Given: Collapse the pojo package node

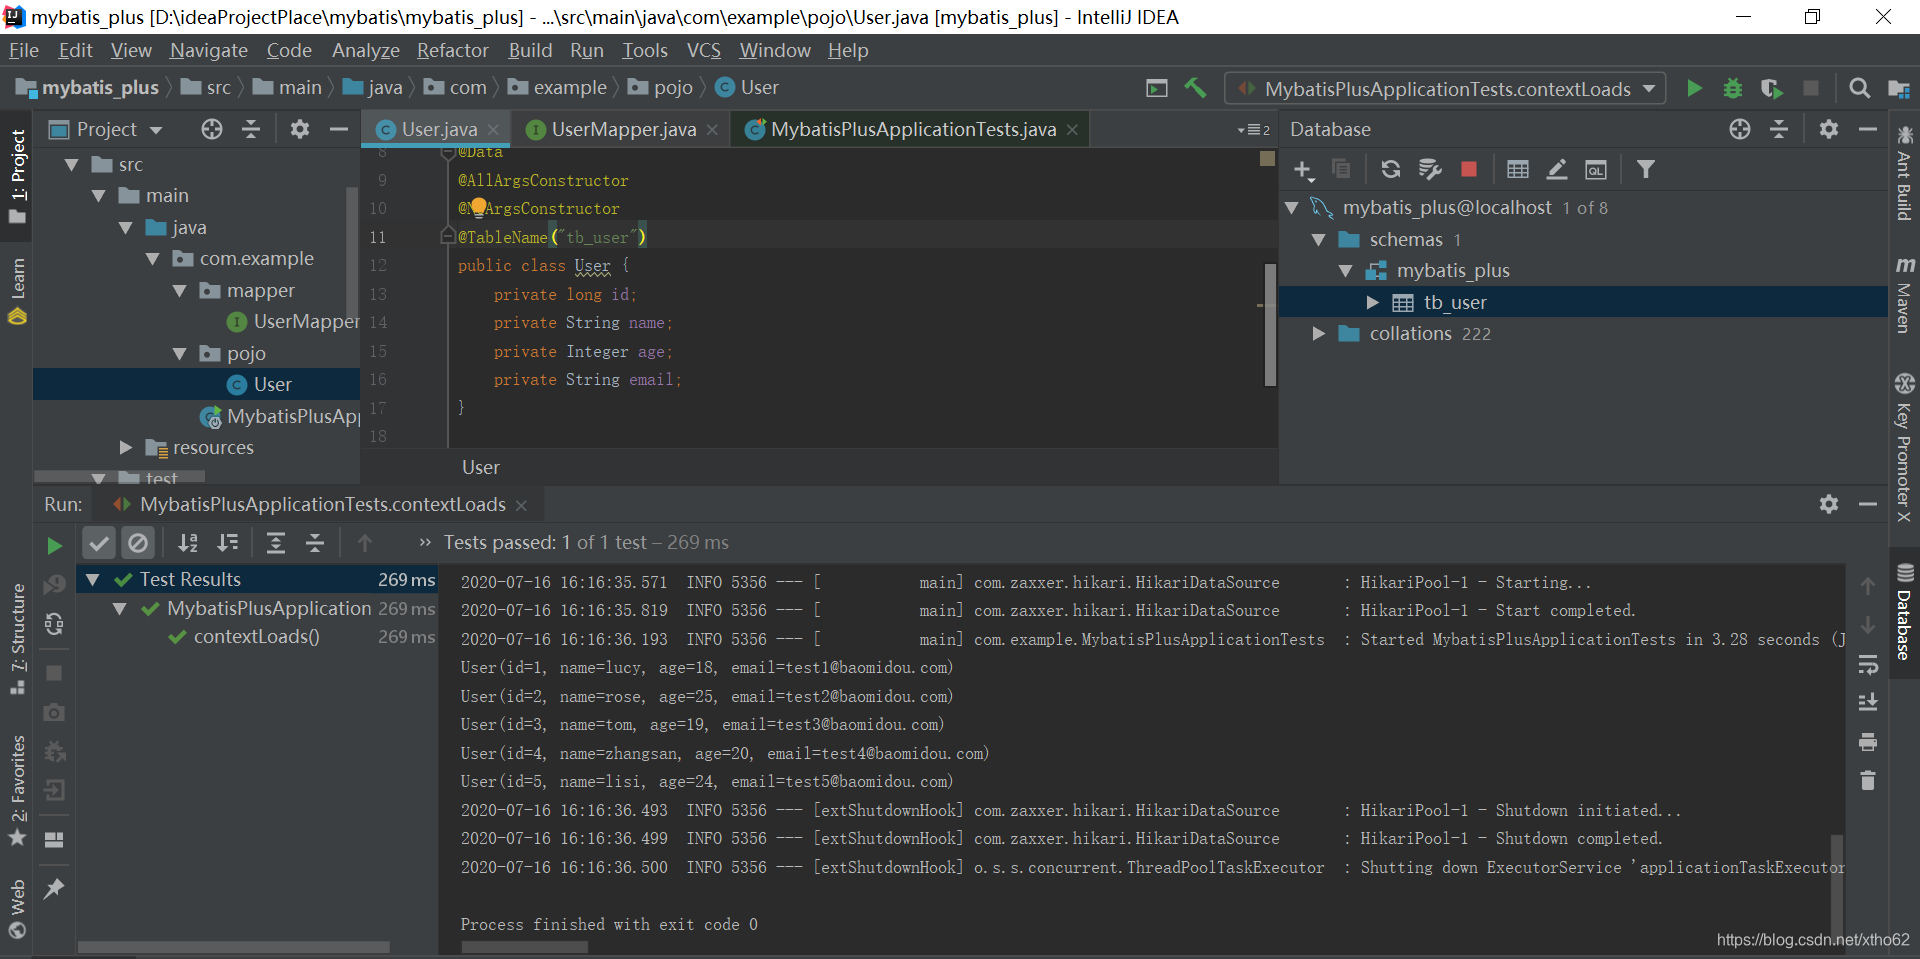Looking at the screenshot, I should [179, 353].
